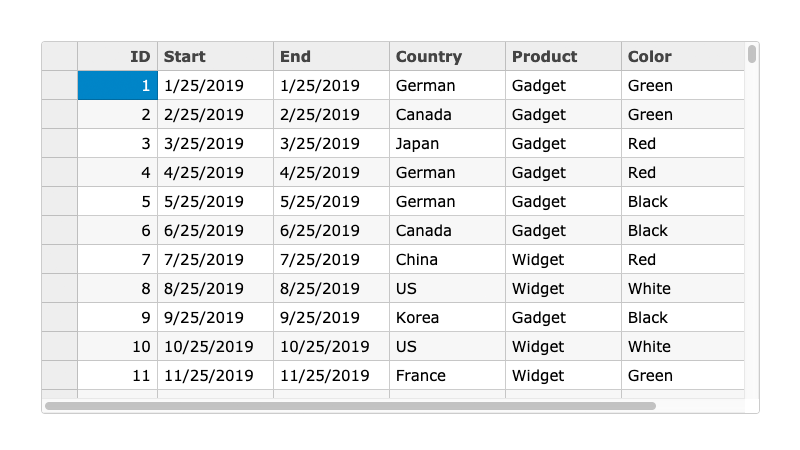Select the Country column header
800x450 pixels.
click(x=447, y=56)
